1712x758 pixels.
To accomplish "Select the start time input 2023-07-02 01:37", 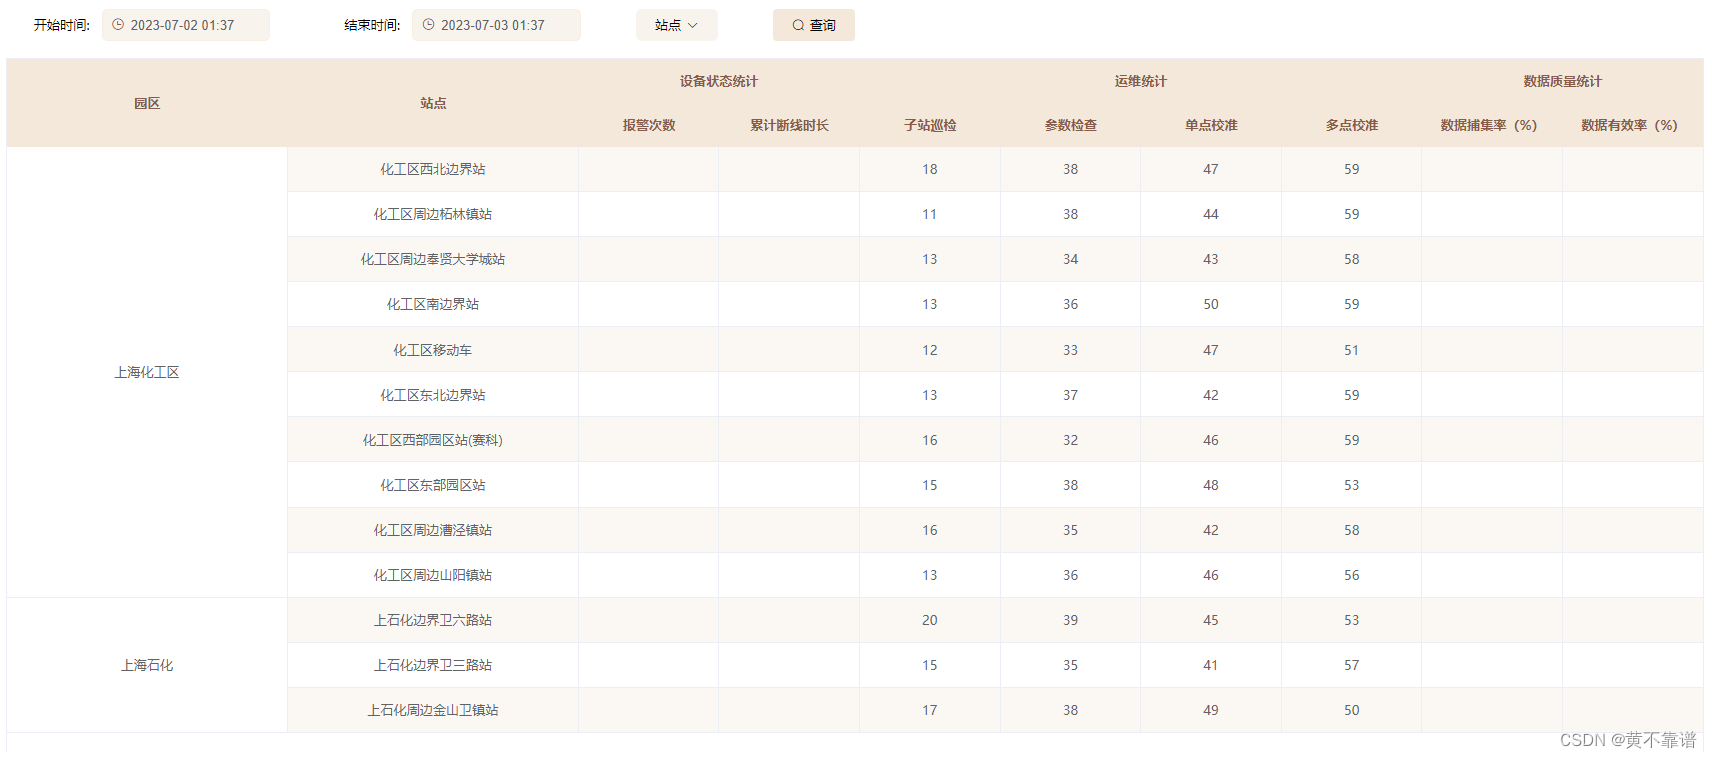I will pyautogui.click(x=186, y=25).
